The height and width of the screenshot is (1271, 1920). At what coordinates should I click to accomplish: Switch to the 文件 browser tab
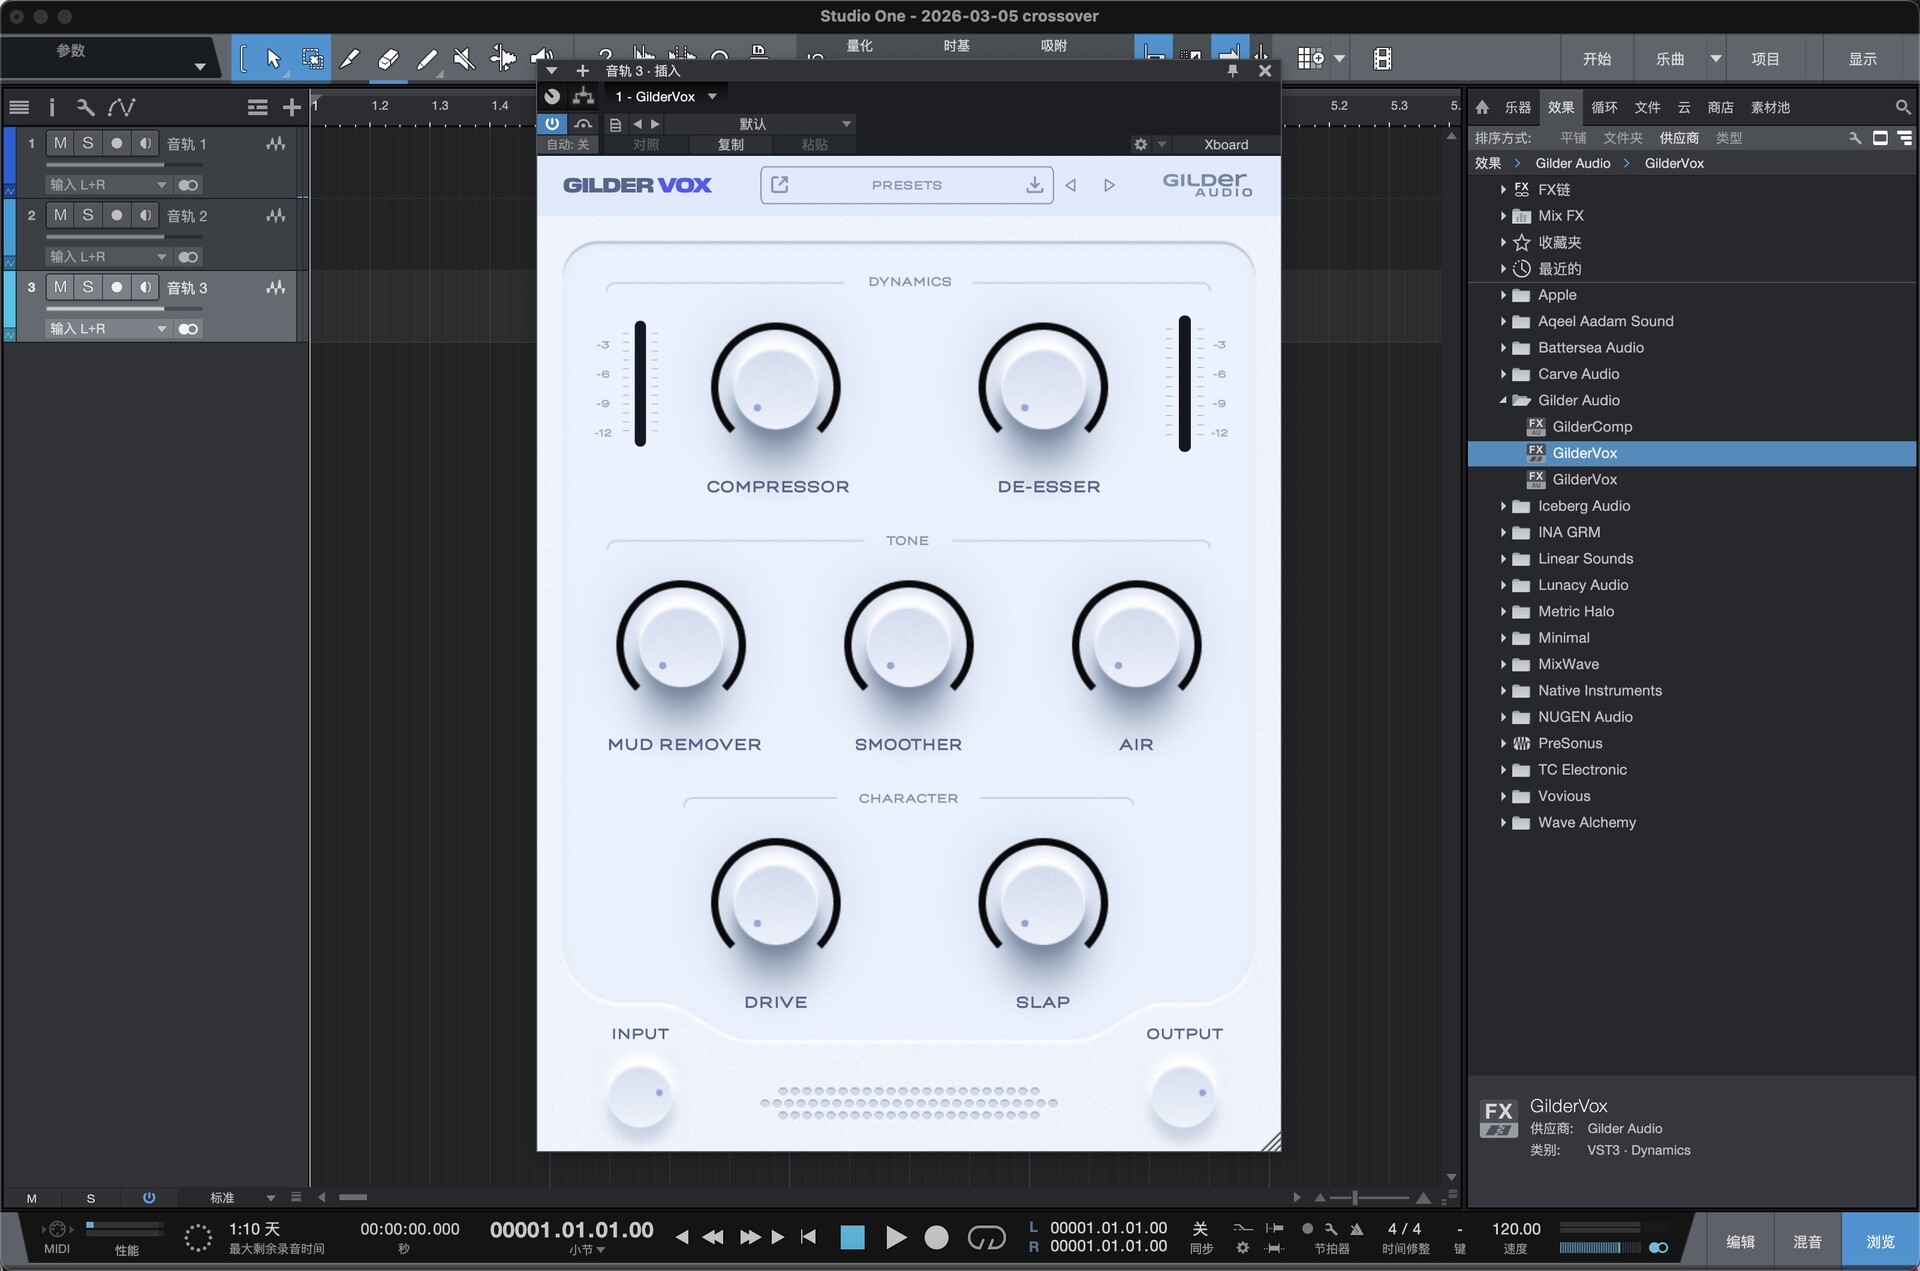point(1647,108)
